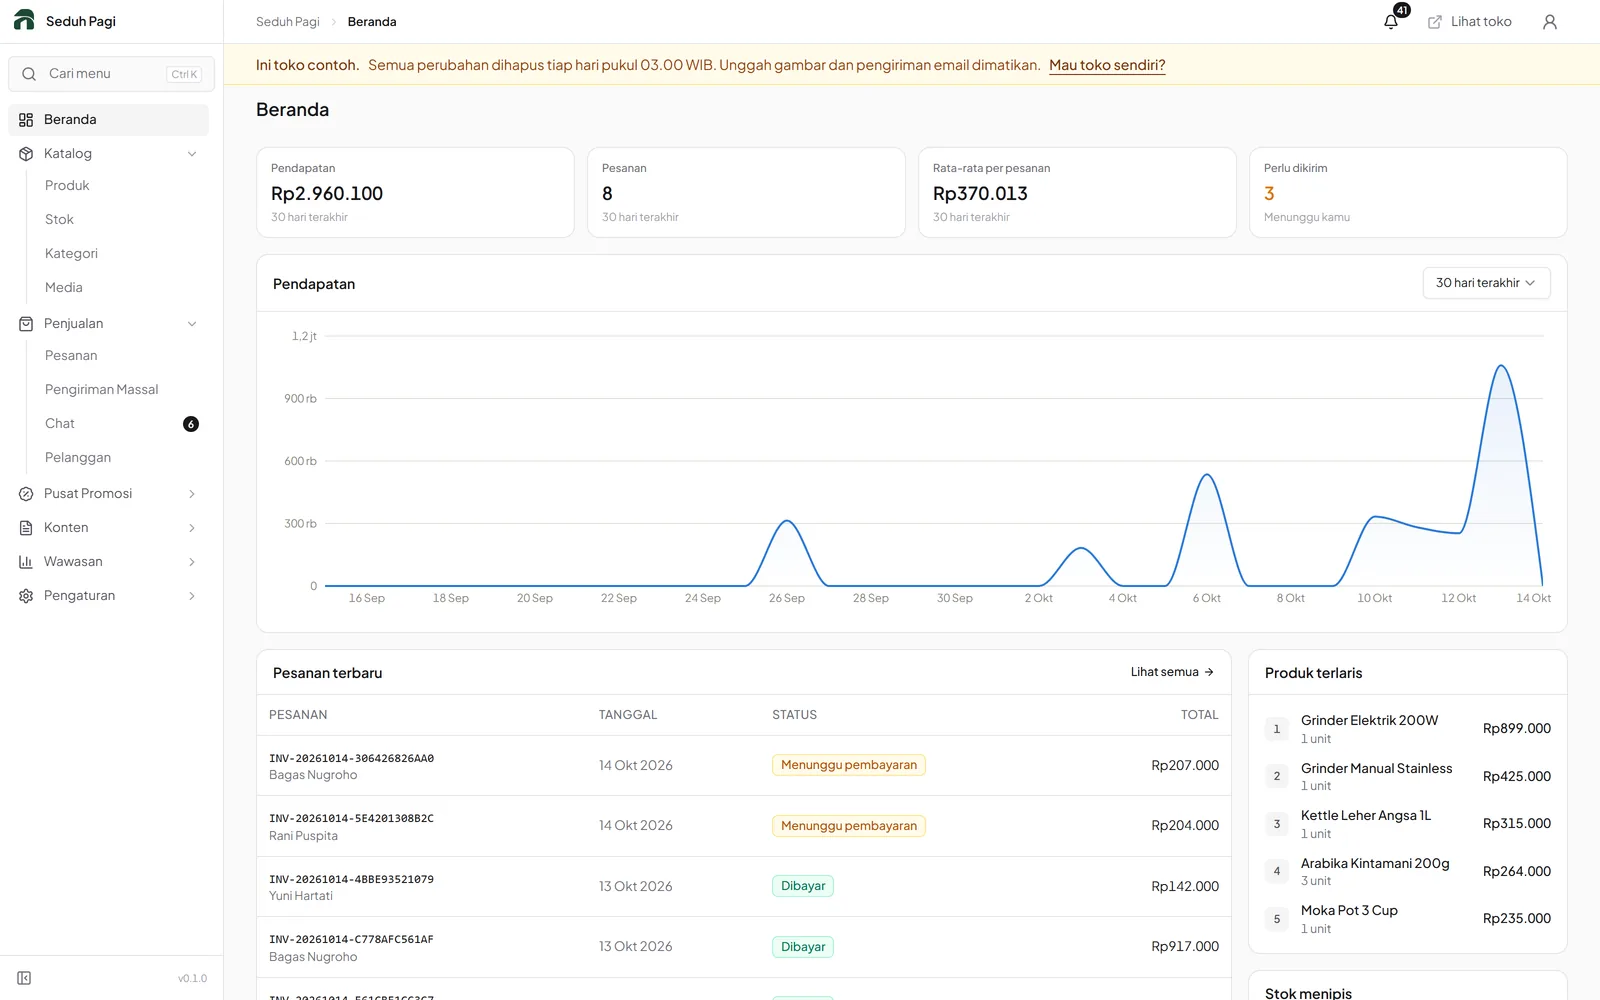Click the Seduh Pagi logo icon

point(24,20)
